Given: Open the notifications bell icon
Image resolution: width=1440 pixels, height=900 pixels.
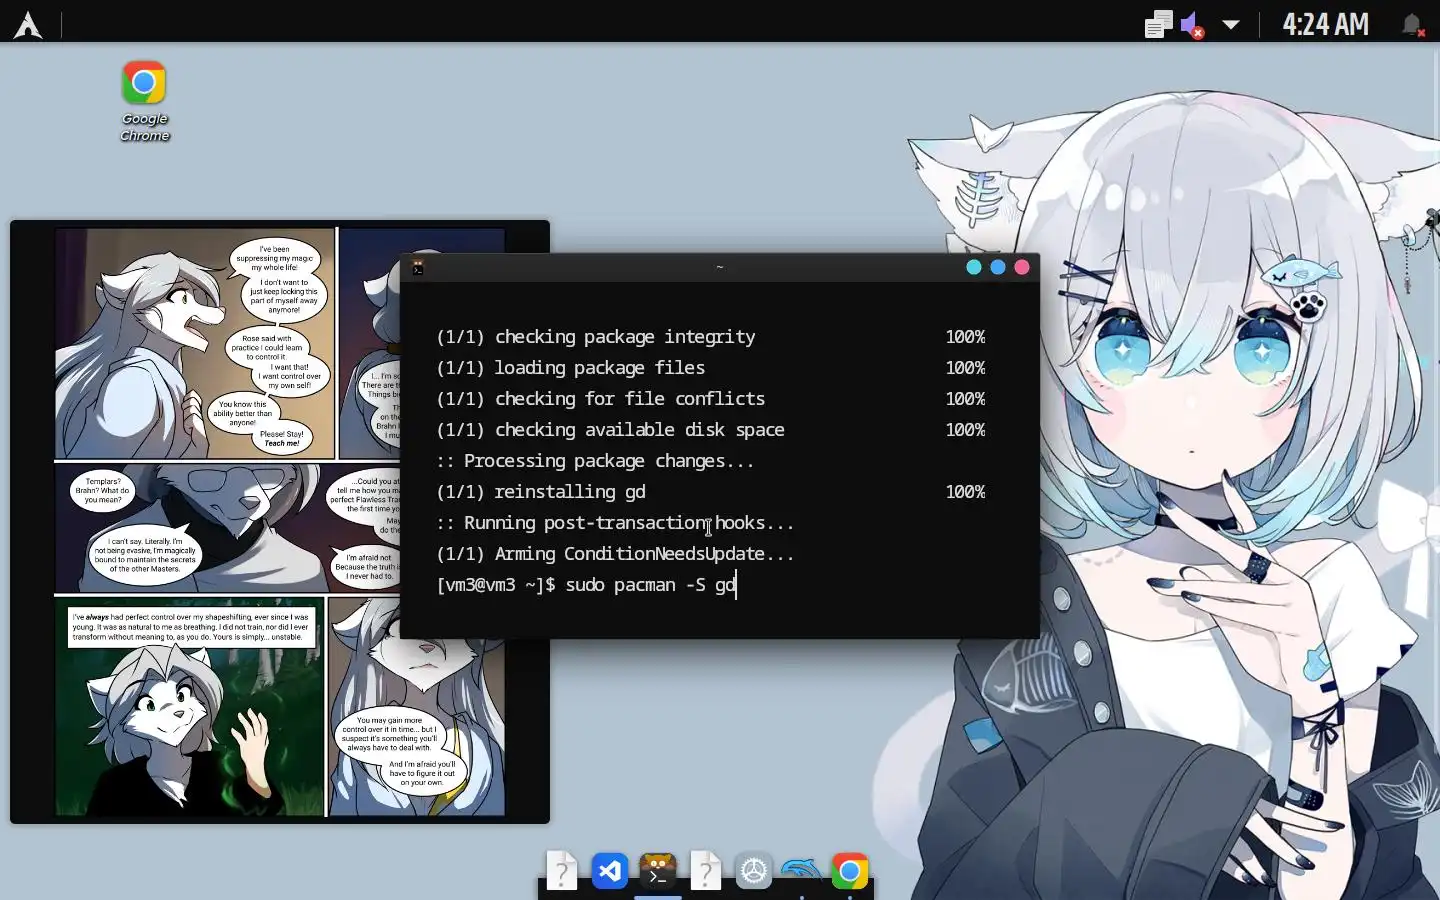Looking at the screenshot, I should 1412,24.
